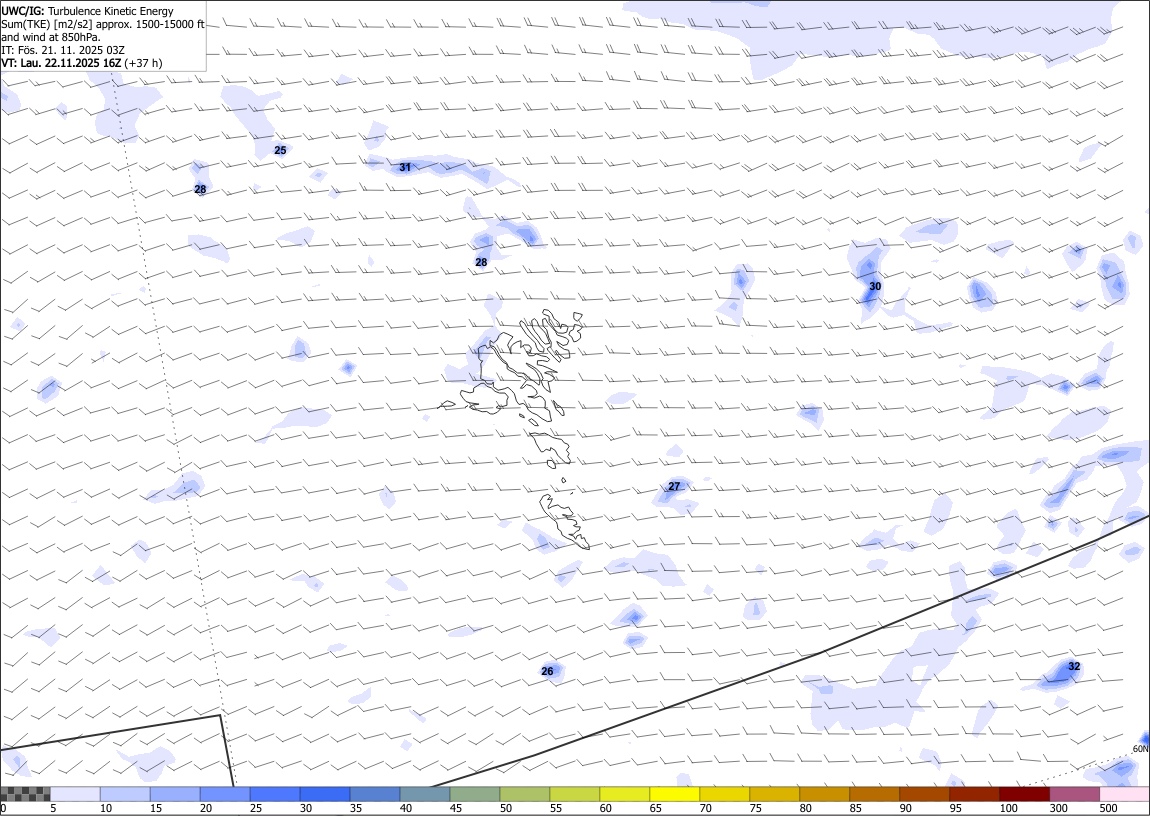Click the checkered 0–5 swatch in color scale
Image resolution: width=1150 pixels, height=816 pixels.
(x=26, y=794)
